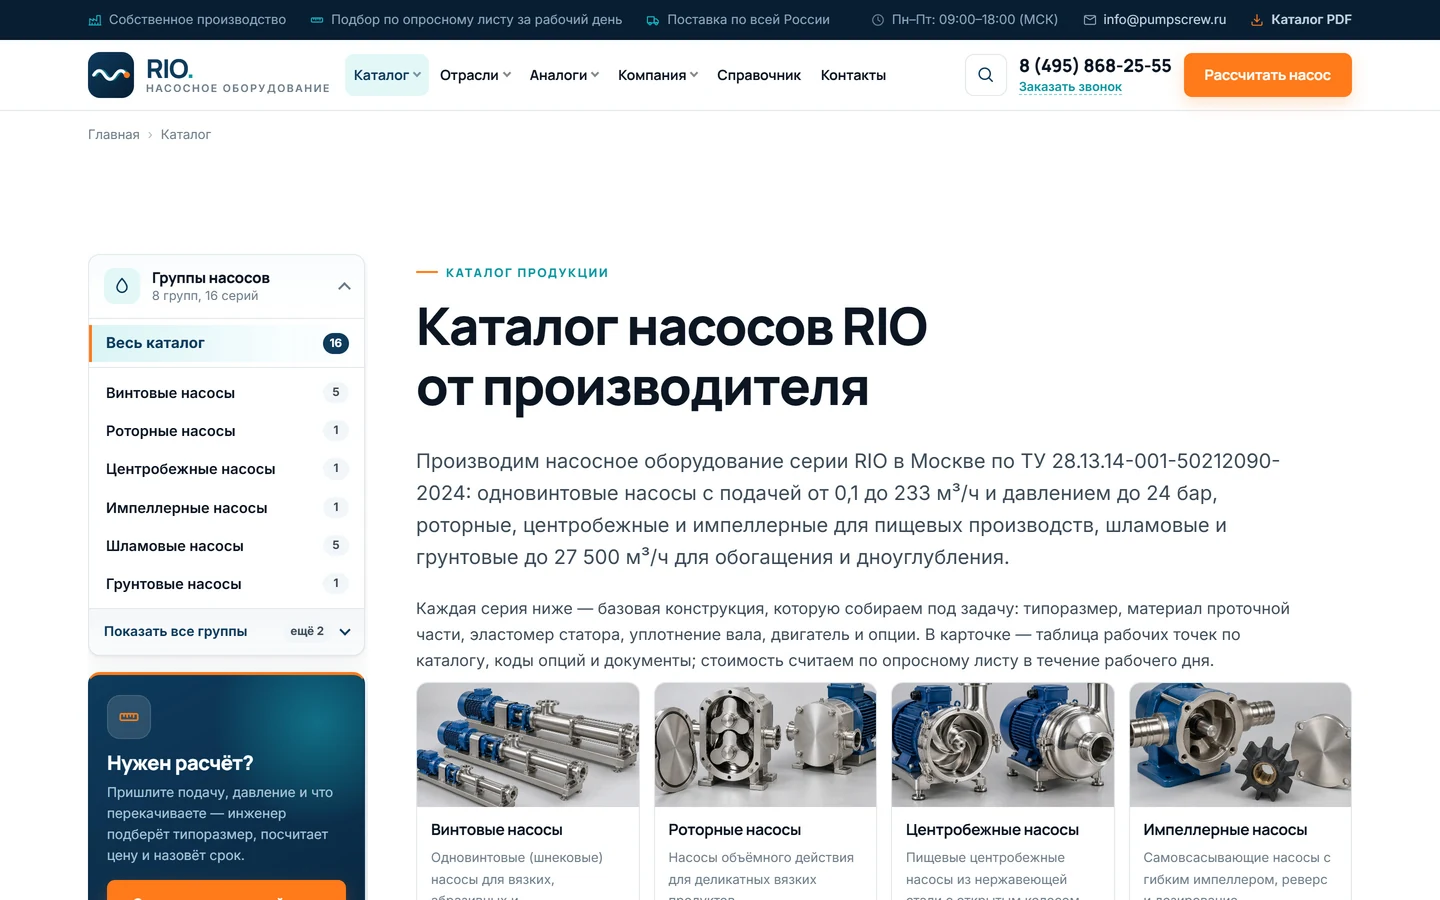Click the water drop icon in Группы насосов

(x=122, y=286)
